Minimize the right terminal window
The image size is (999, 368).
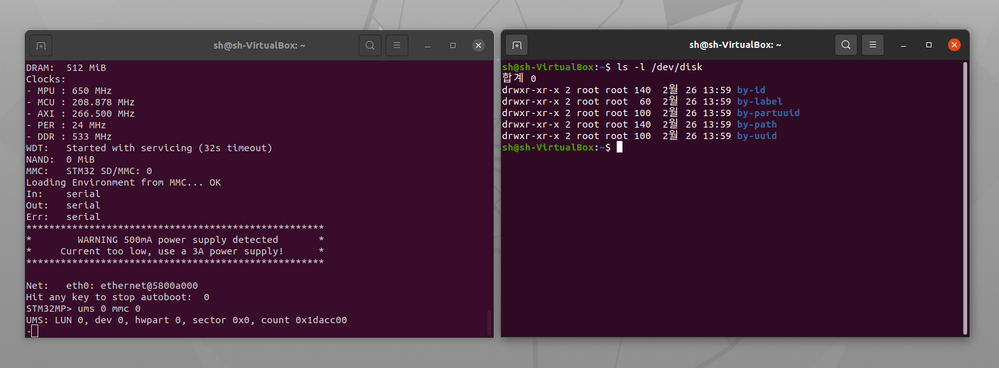click(x=903, y=46)
